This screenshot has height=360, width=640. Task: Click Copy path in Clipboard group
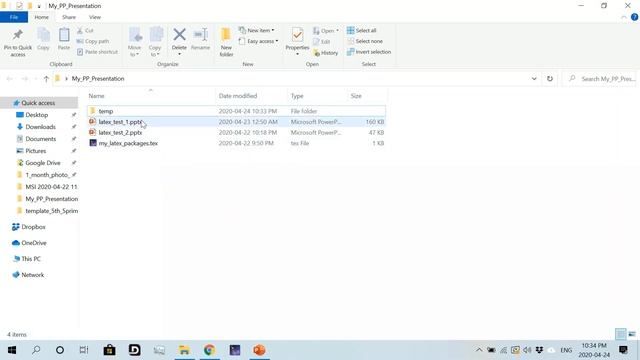point(93,41)
